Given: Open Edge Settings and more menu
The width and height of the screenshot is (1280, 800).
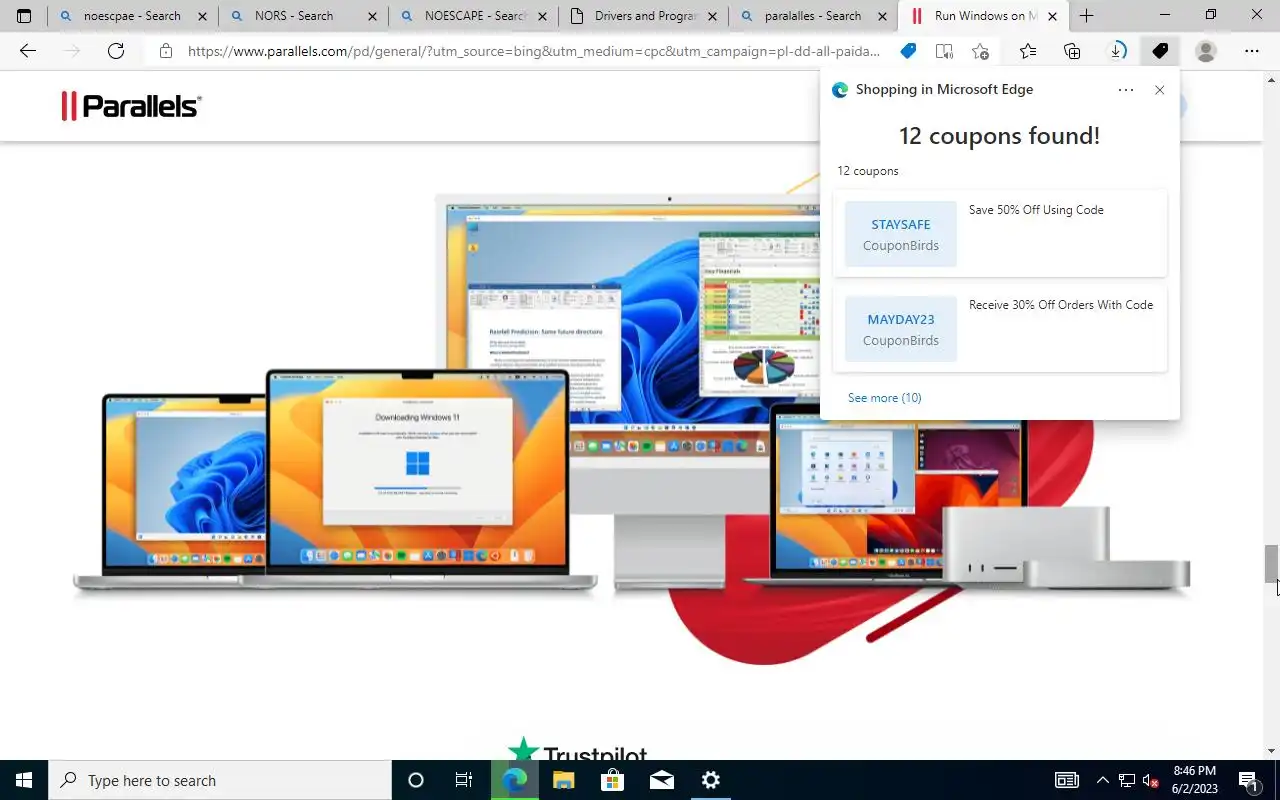Looking at the screenshot, I should point(1252,51).
